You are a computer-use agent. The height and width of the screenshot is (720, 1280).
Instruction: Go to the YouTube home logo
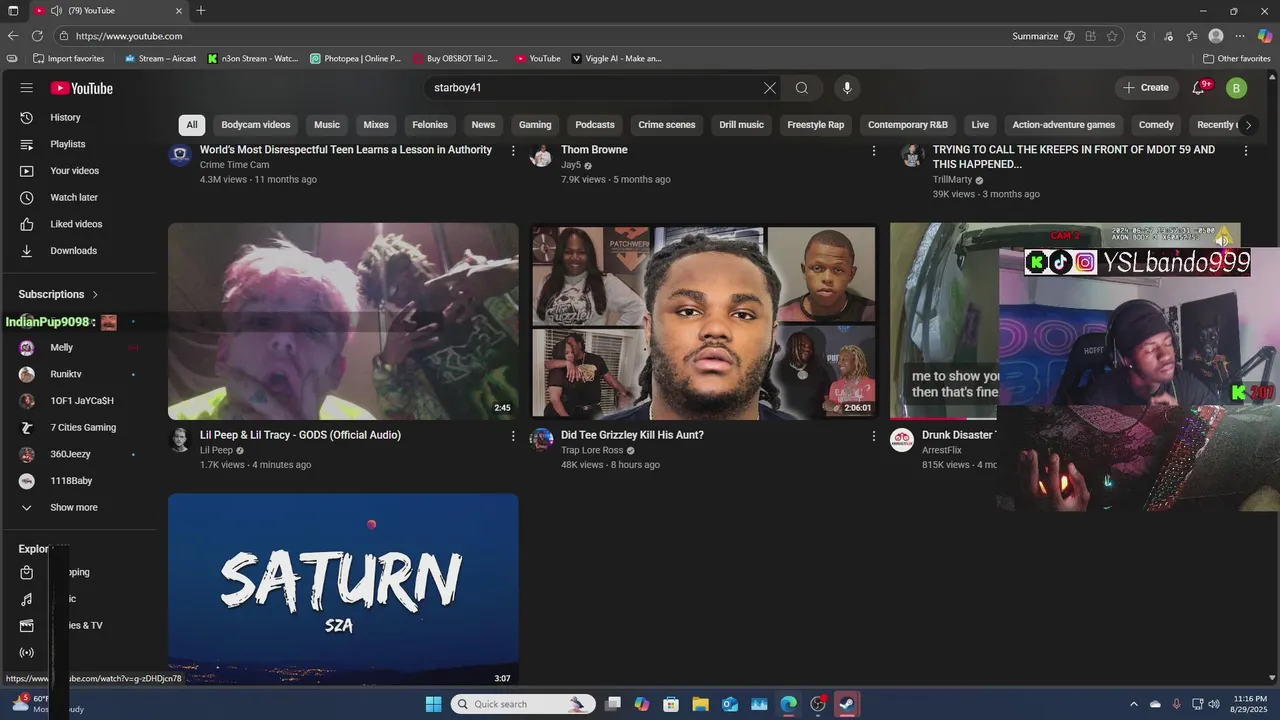coord(82,88)
